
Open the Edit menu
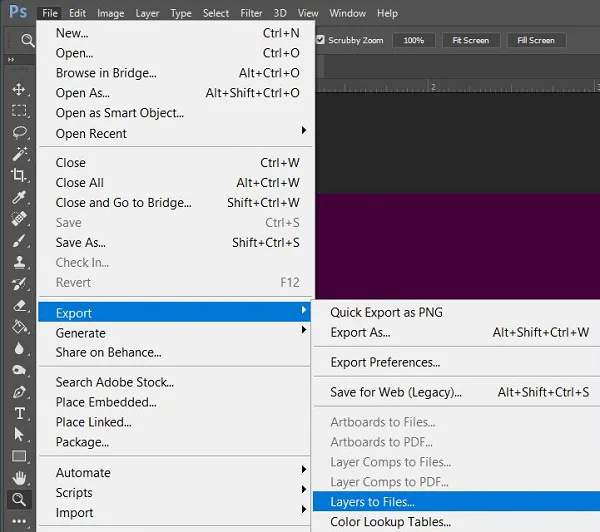[78, 13]
